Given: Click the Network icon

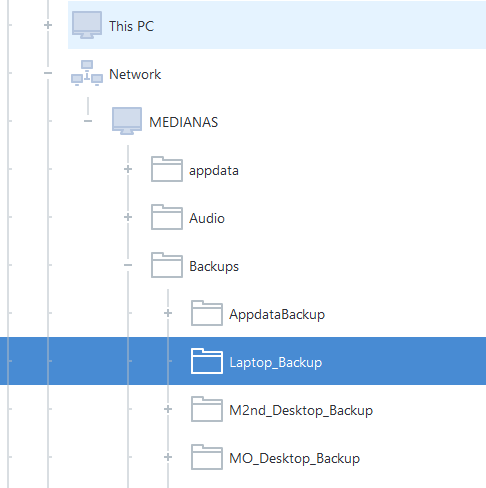Looking at the screenshot, I should (x=87, y=73).
